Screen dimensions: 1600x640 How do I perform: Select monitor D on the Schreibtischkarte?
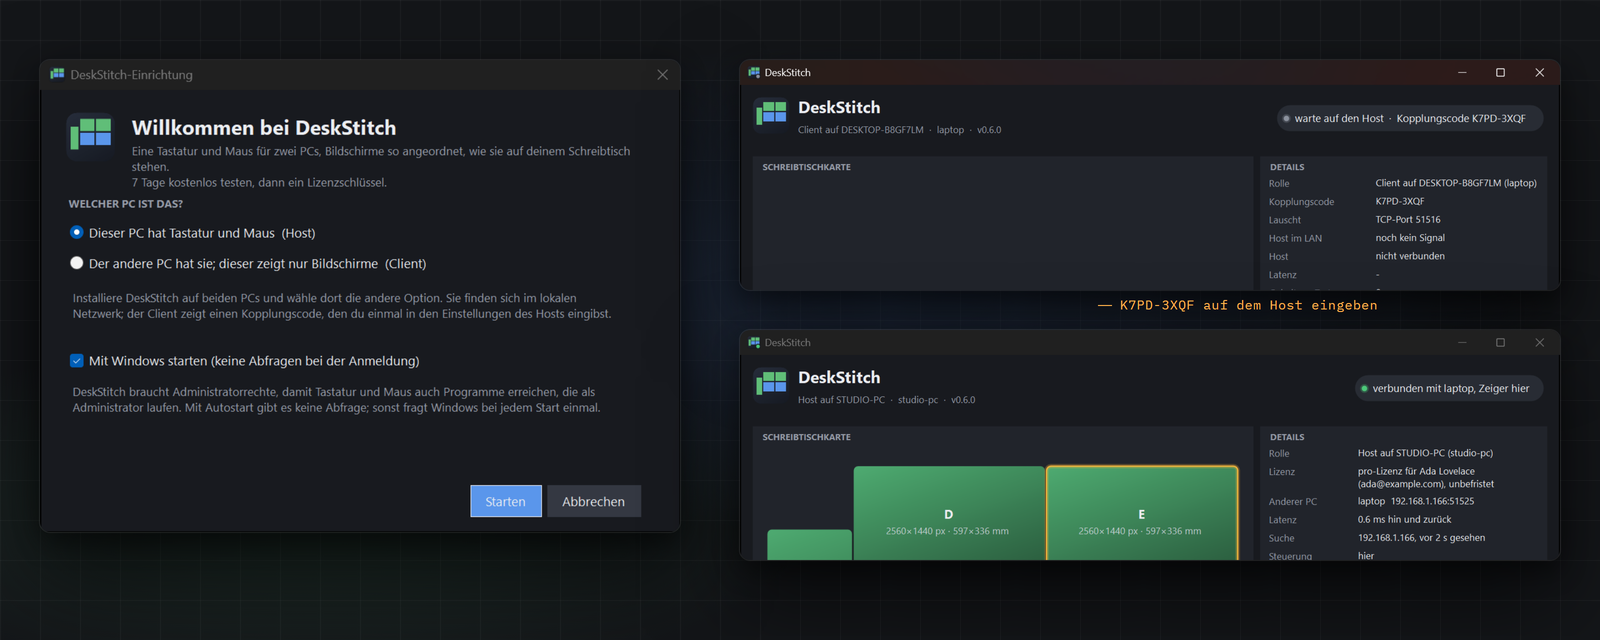tap(948, 513)
